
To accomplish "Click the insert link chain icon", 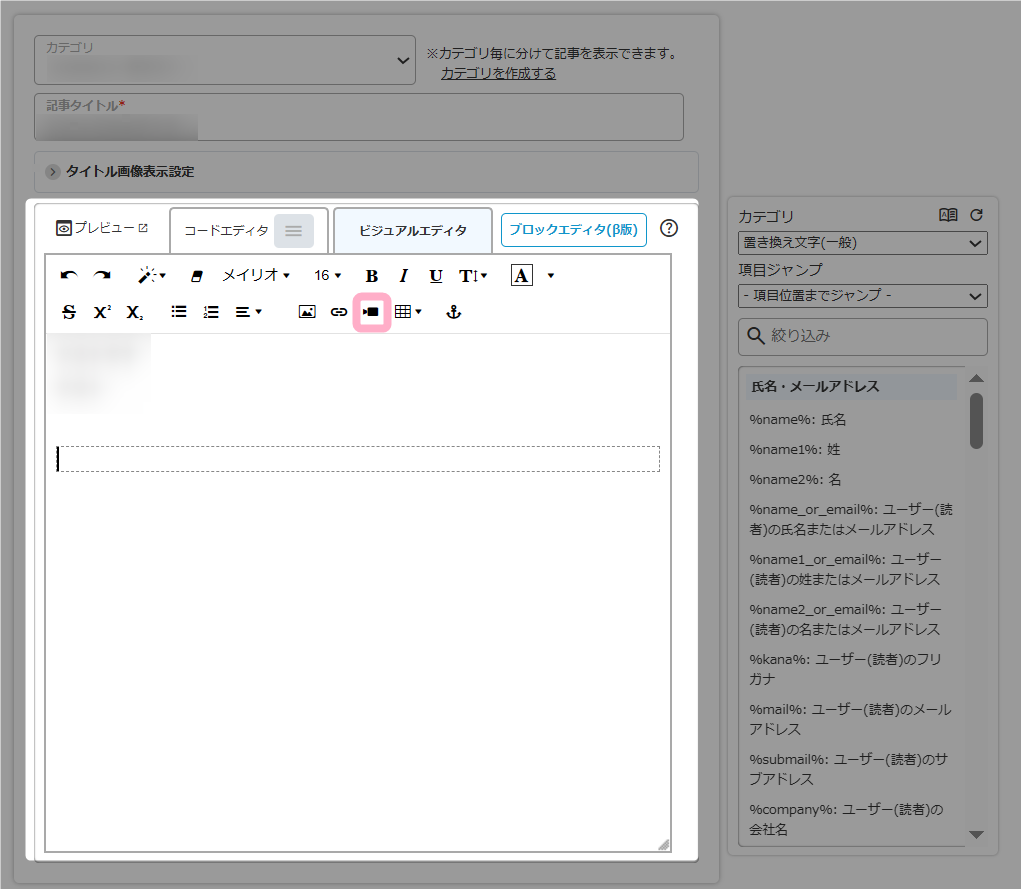I will pos(339,312).
